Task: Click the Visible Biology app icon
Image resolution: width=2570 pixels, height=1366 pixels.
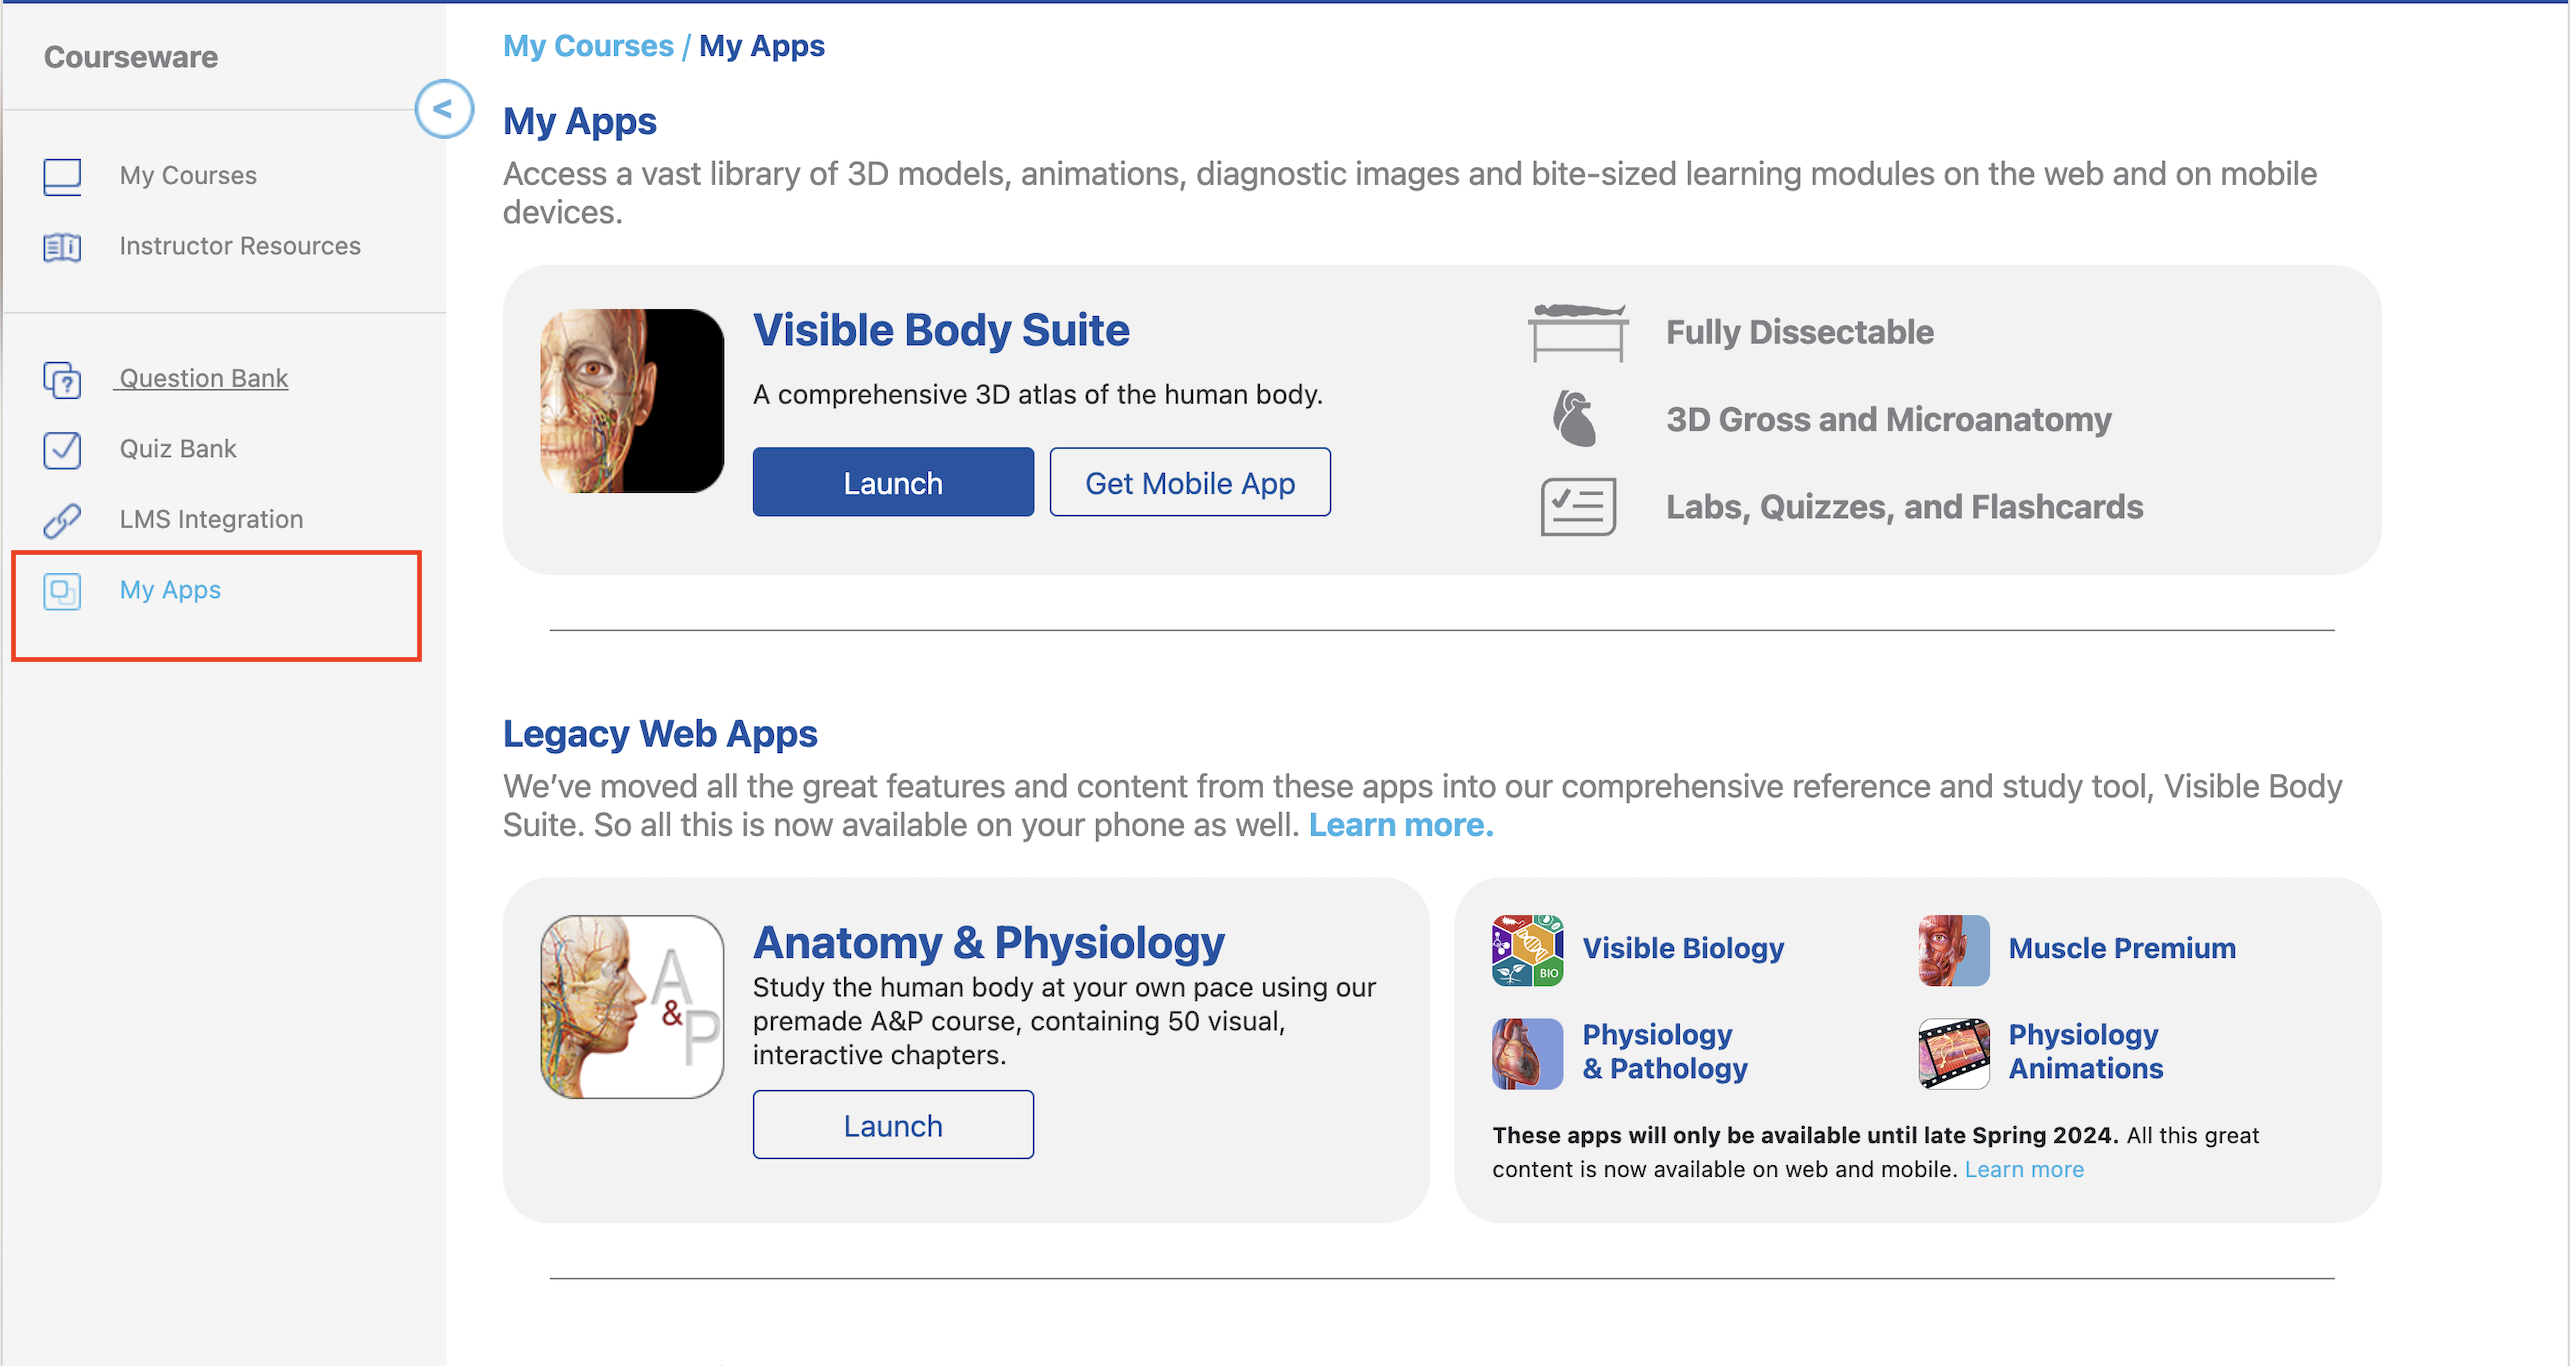Action: click(x=1526, y=948)
